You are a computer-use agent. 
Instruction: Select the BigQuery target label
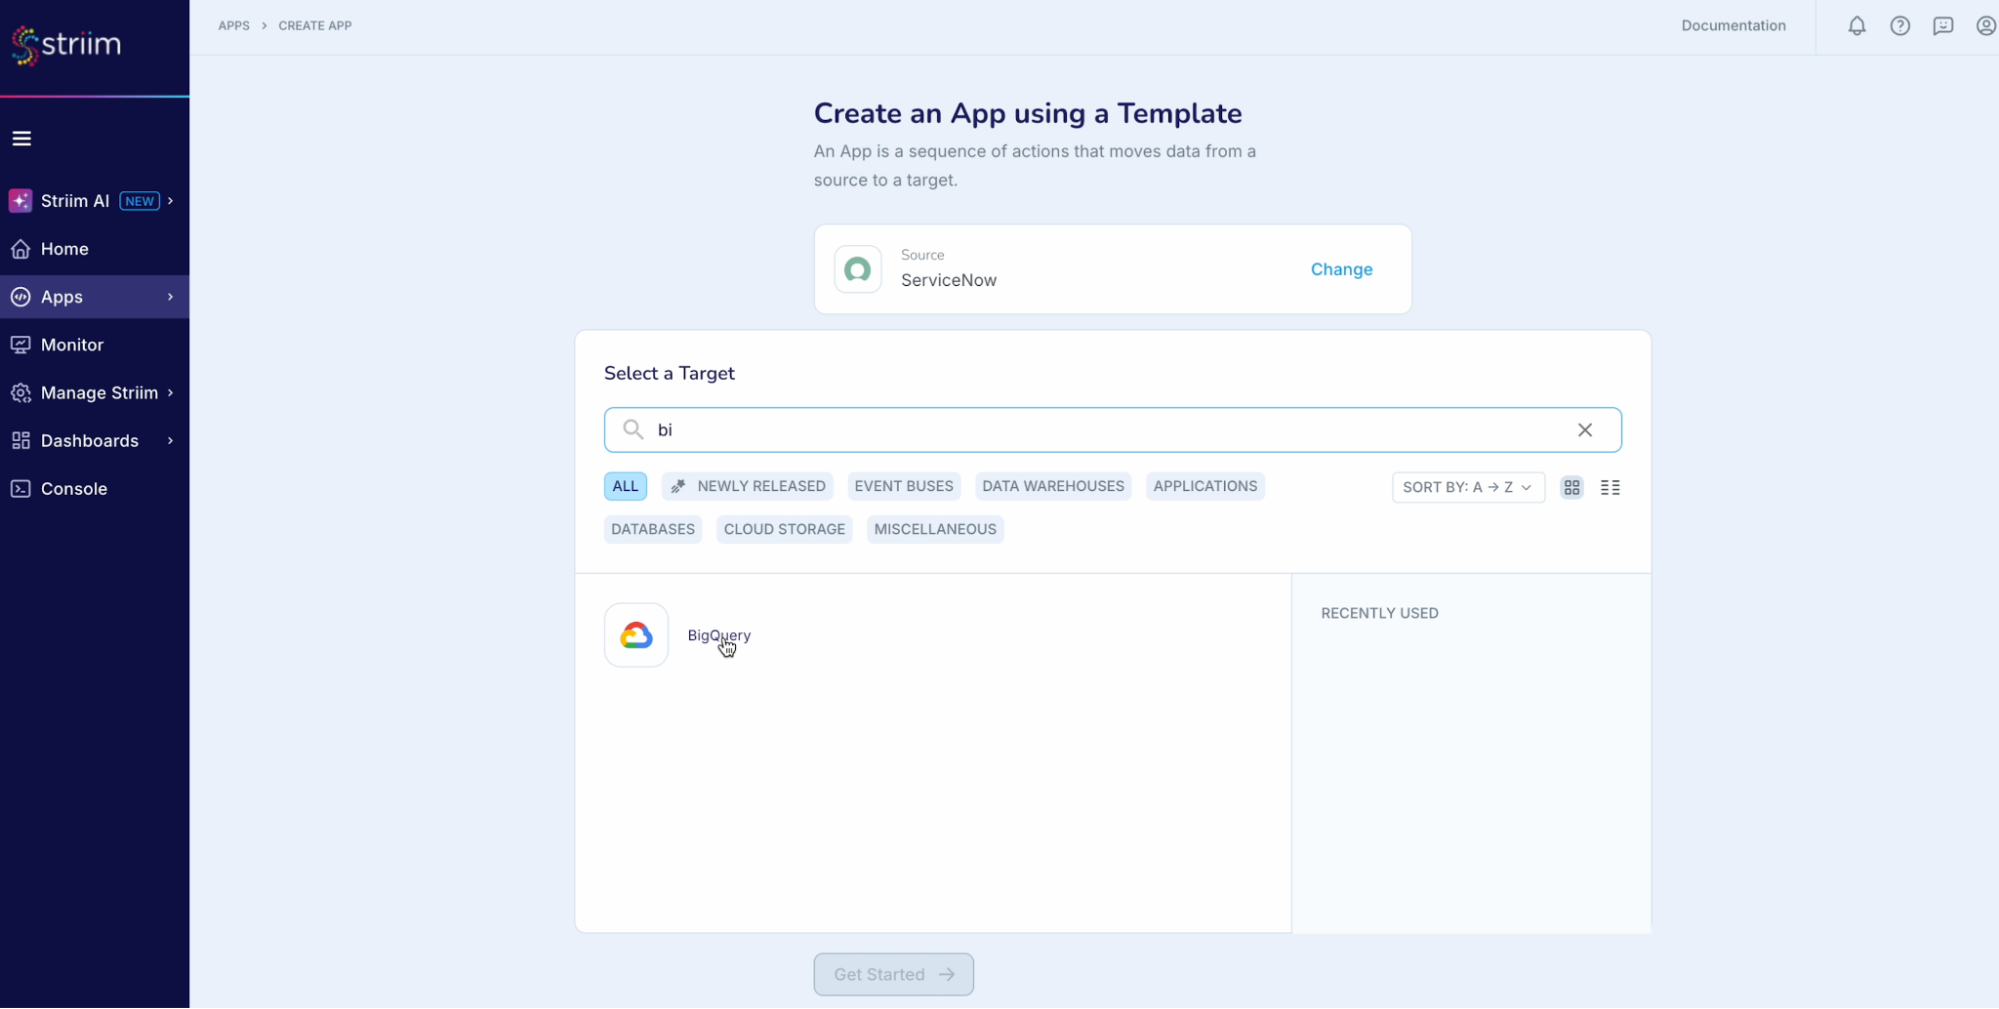tap(719, 636)
